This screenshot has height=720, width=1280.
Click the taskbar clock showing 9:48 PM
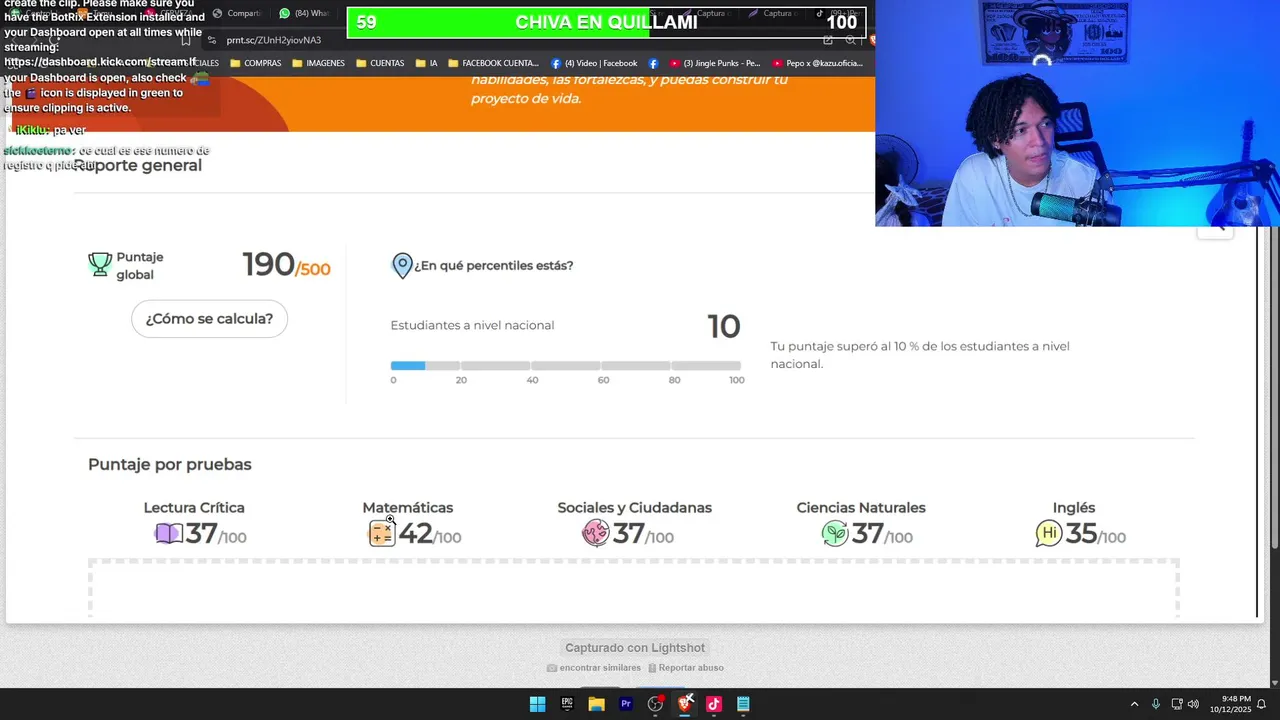pyautogui.click(x=1230, y=704)
